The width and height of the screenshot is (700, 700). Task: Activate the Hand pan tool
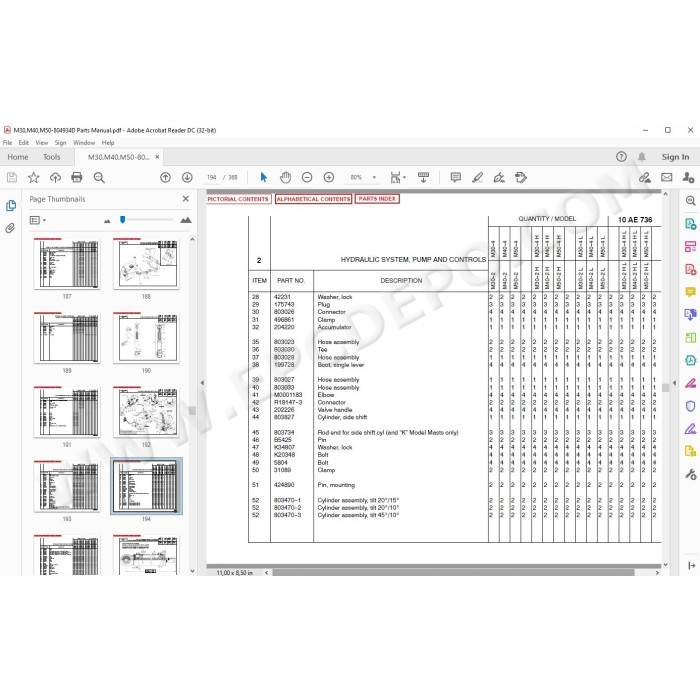coord(285,178)
